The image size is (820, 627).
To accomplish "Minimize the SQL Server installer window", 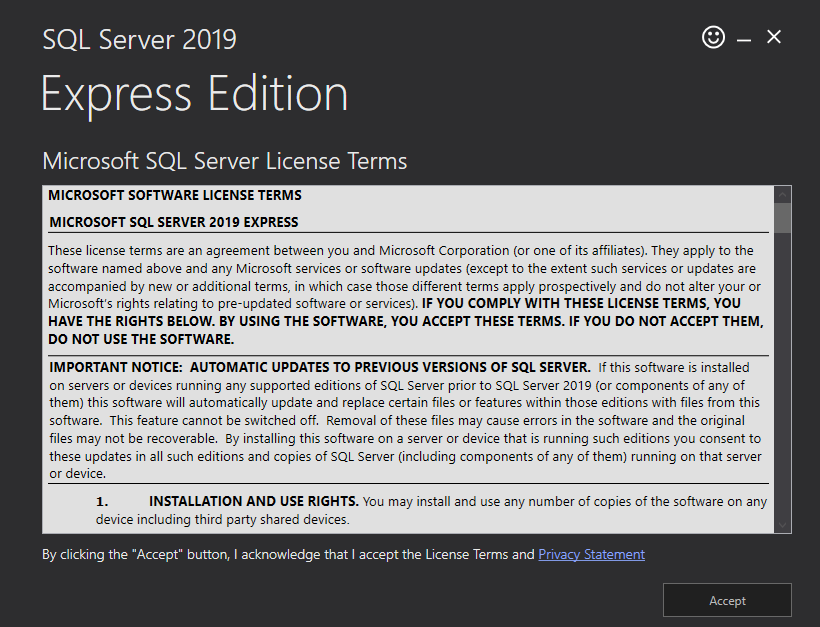I will [744, 39].
